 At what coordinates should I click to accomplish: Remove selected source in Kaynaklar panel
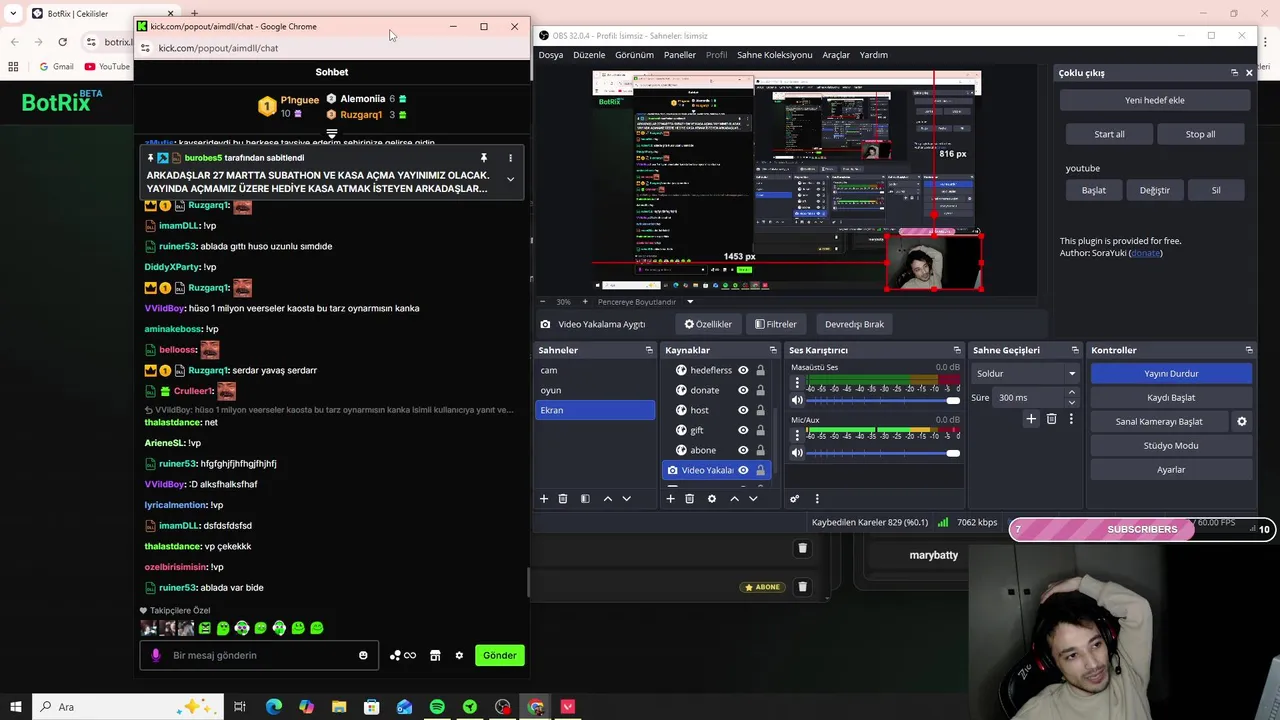[x=689, y=499]
